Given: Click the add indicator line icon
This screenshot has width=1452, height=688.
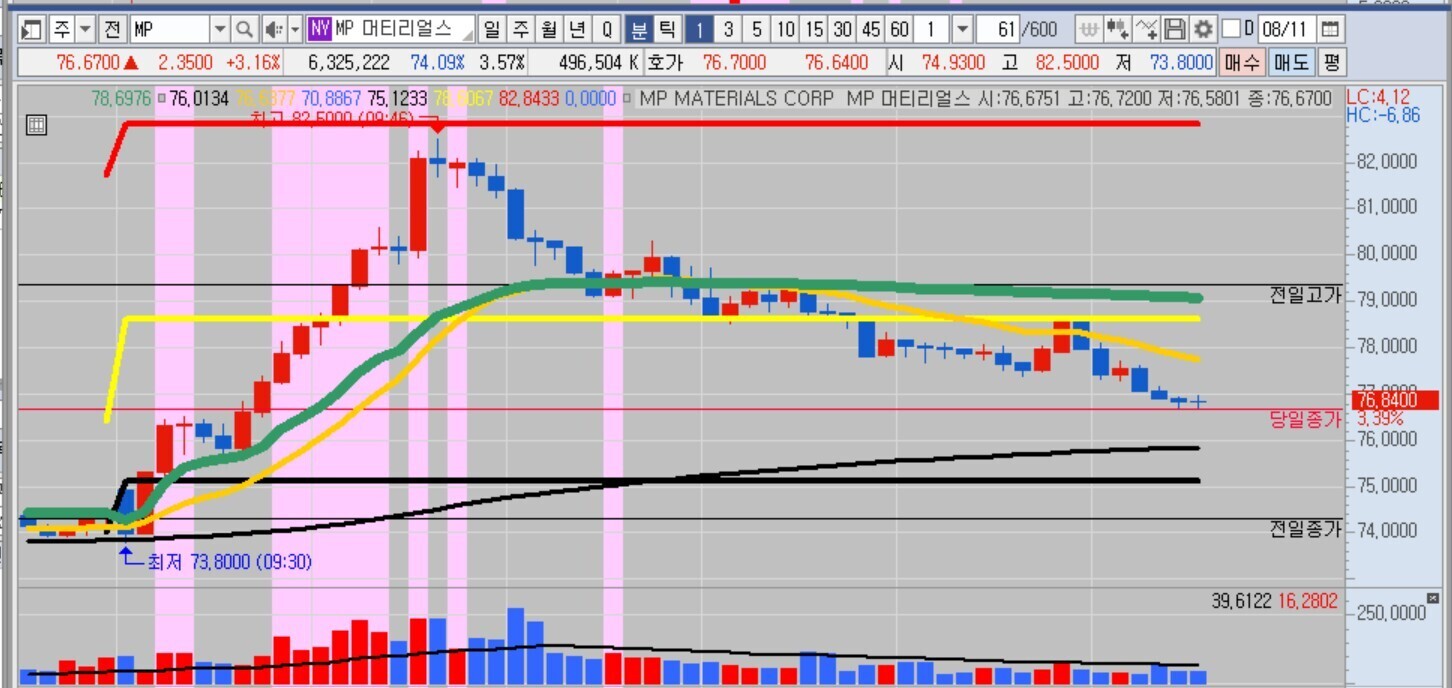Looking at the screenshot, I should 1147,28.
